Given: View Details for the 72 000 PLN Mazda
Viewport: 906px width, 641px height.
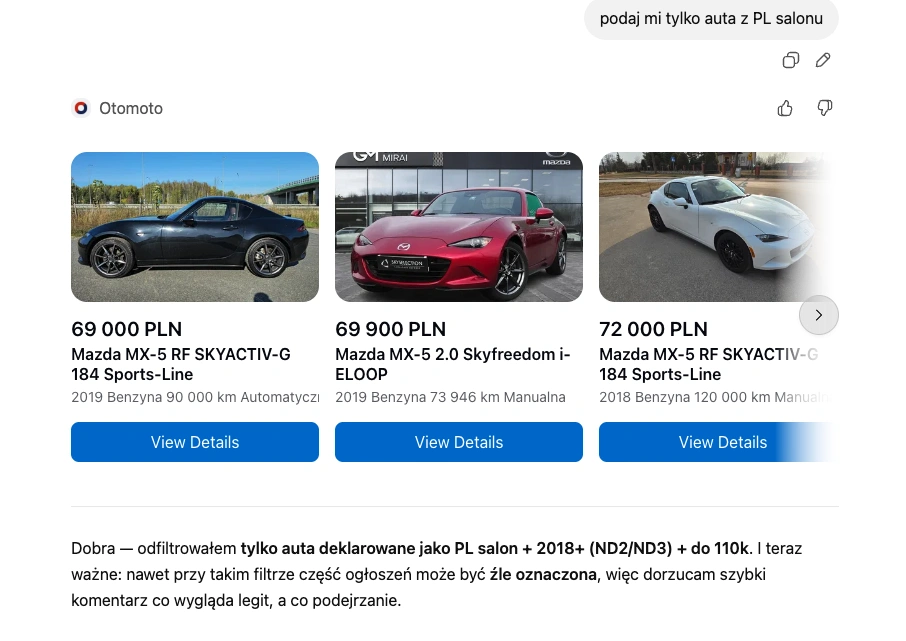Looking at the screenshot, I should click(723, 442).
